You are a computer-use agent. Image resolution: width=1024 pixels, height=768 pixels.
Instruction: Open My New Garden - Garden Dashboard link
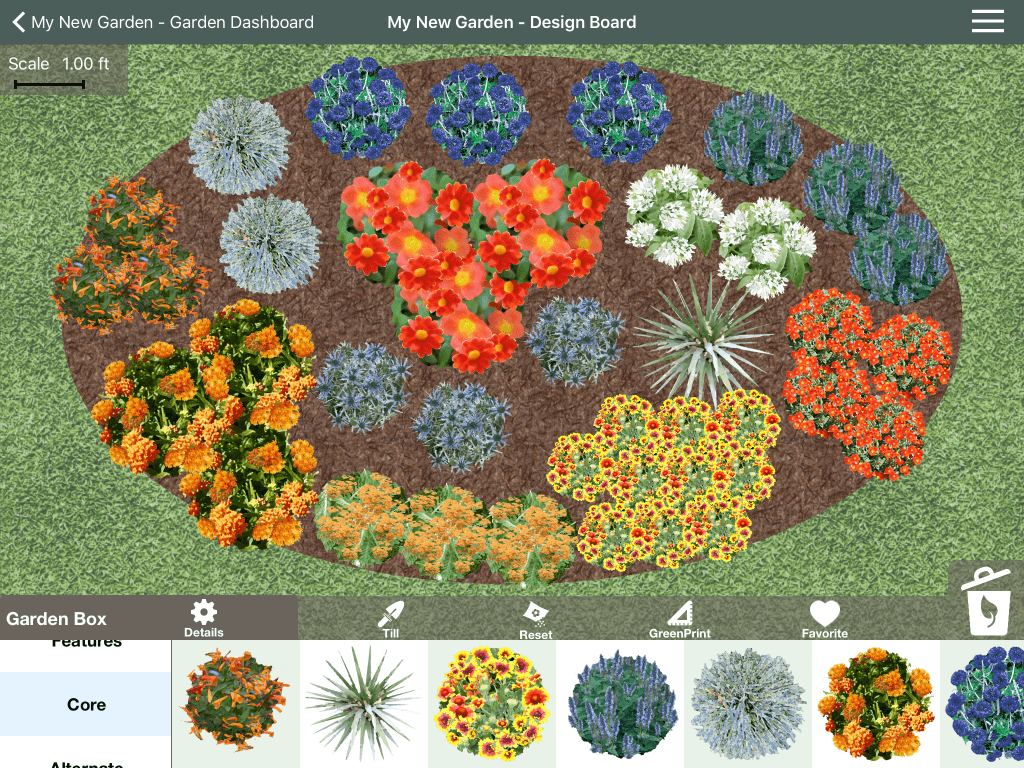[x=172, y=22]
